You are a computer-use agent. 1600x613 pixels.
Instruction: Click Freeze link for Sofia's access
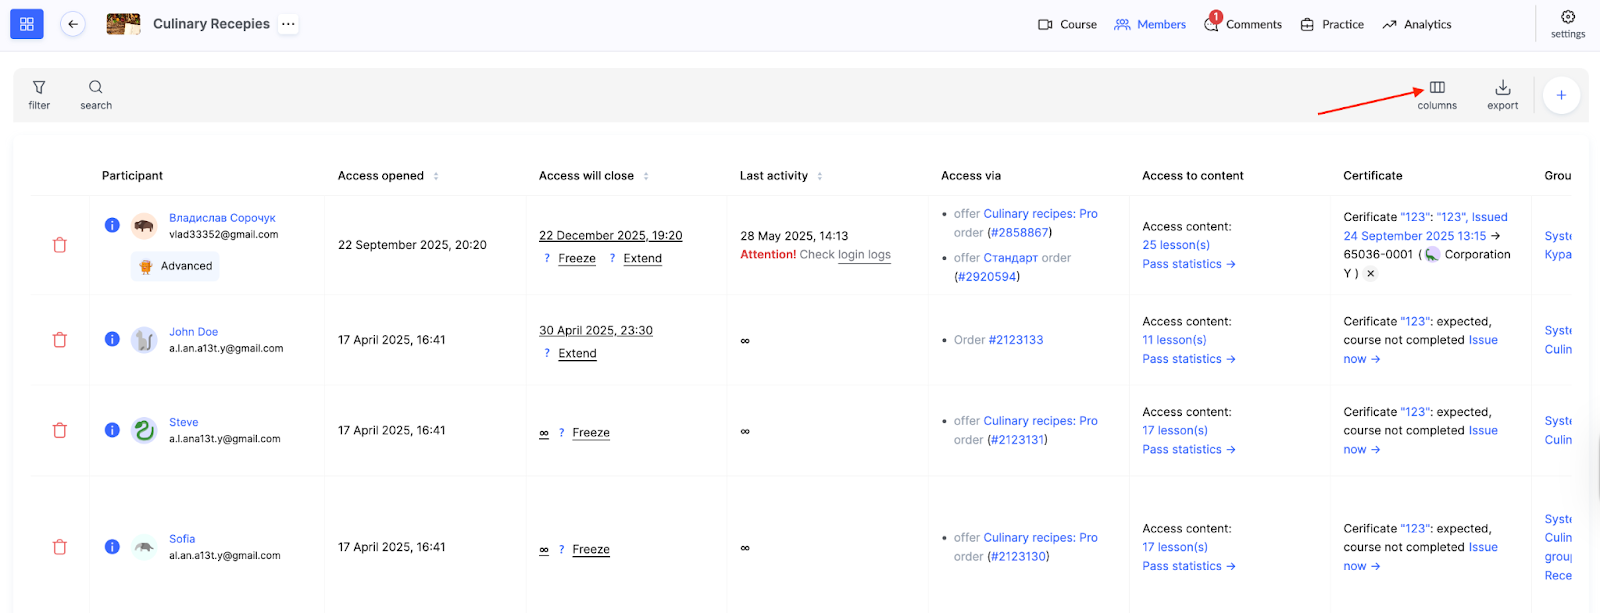[x=590, y=549]
